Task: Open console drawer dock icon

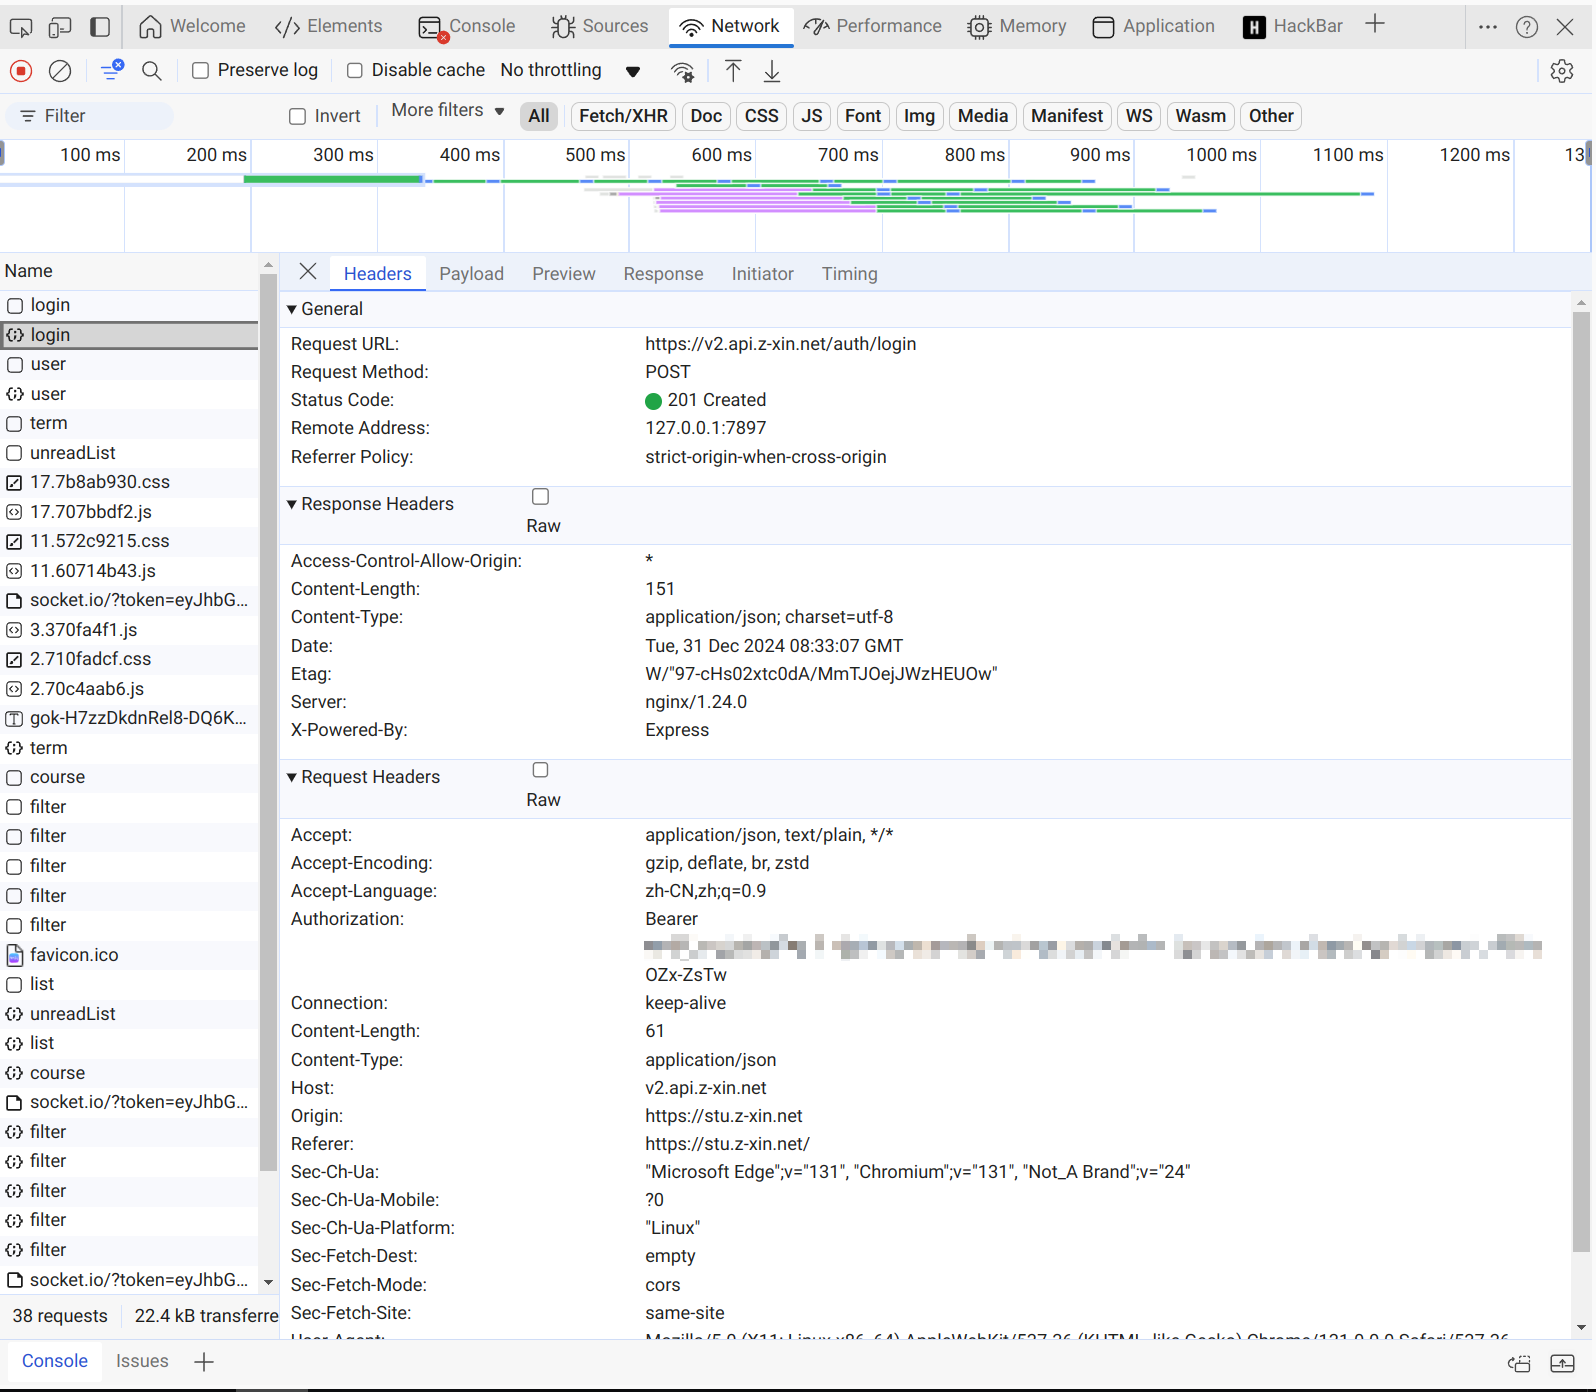Action: pyautogui.click(x=1519, y=1363)
